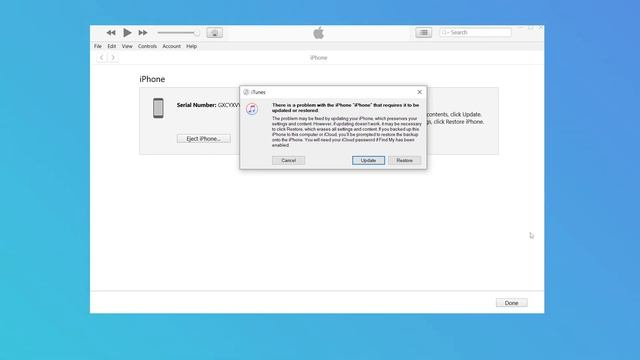Click the play button in iTunes

(x=127, y=32)
